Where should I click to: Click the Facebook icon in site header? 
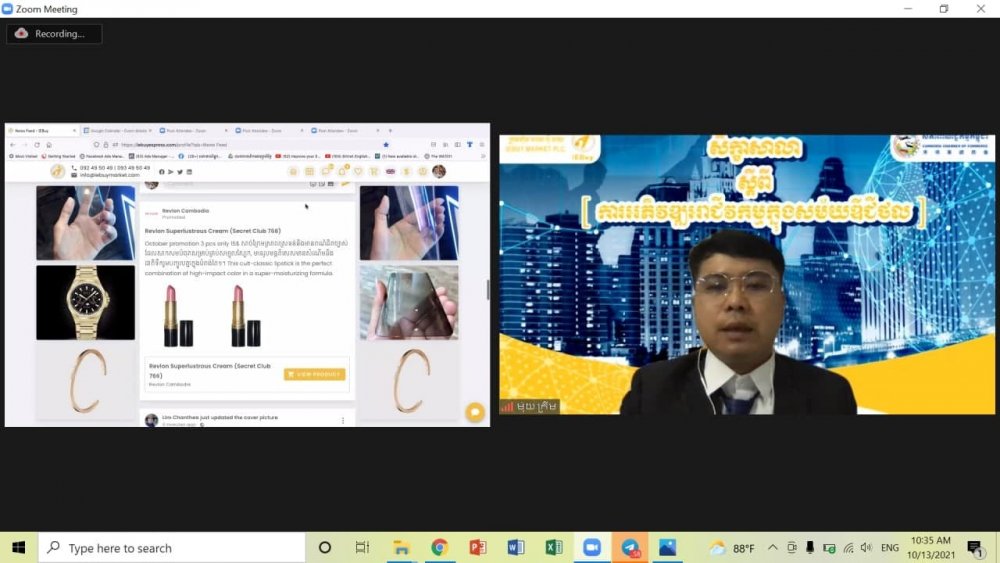click(x=161, y=172)
